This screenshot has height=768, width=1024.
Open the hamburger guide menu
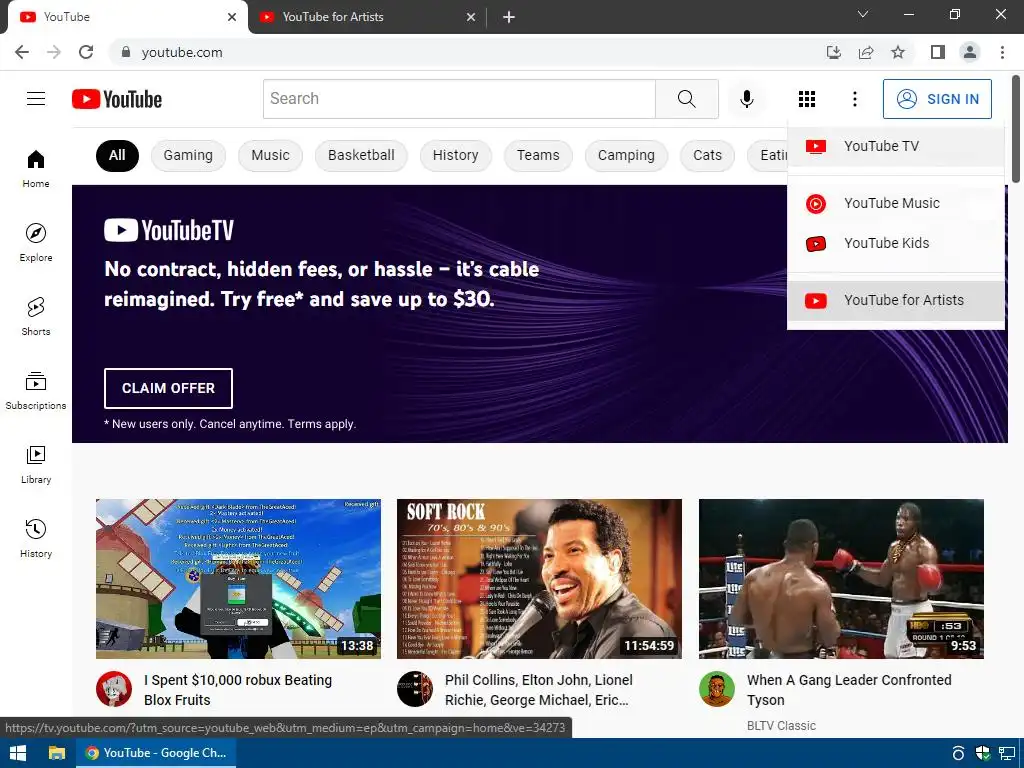[36, 99]
